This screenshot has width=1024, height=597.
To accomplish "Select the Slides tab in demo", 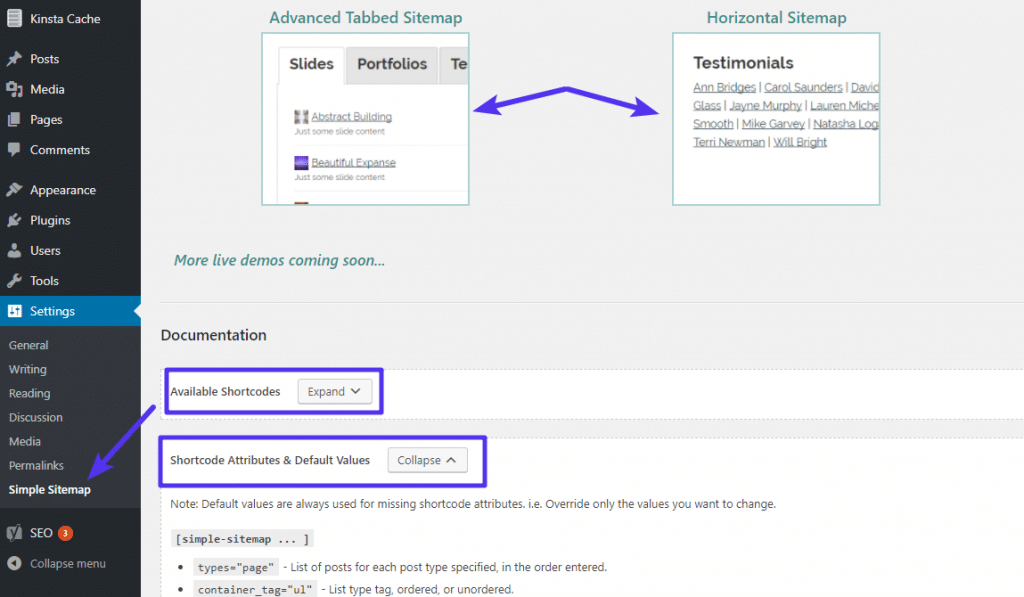I will (311, 64).
